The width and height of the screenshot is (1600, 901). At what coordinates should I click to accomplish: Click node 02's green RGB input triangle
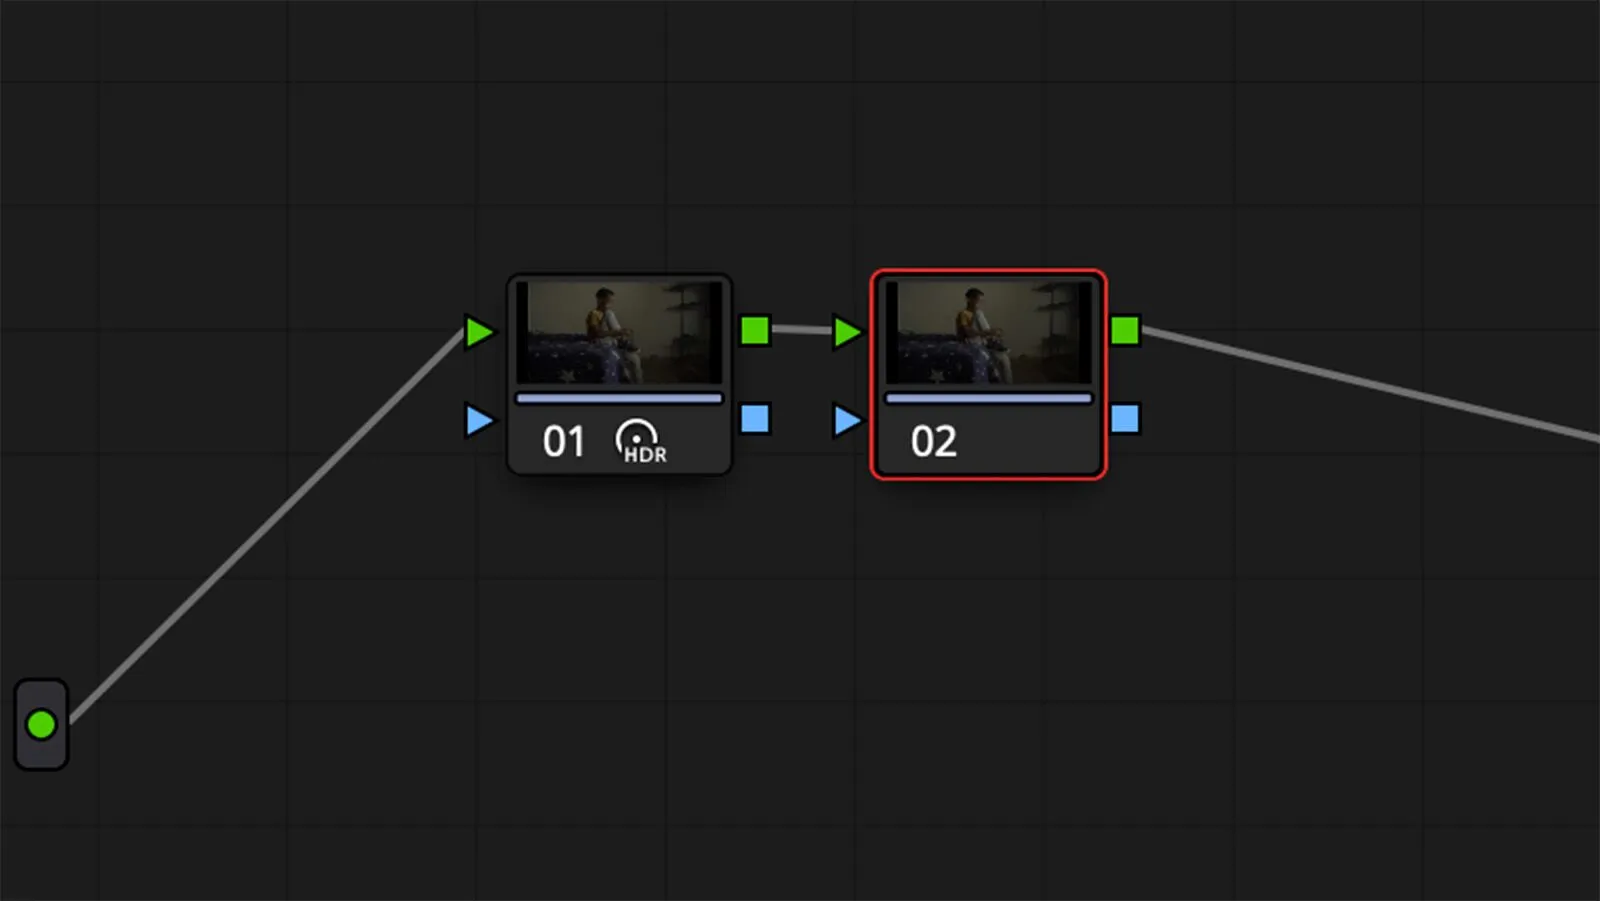pos(847,332)
